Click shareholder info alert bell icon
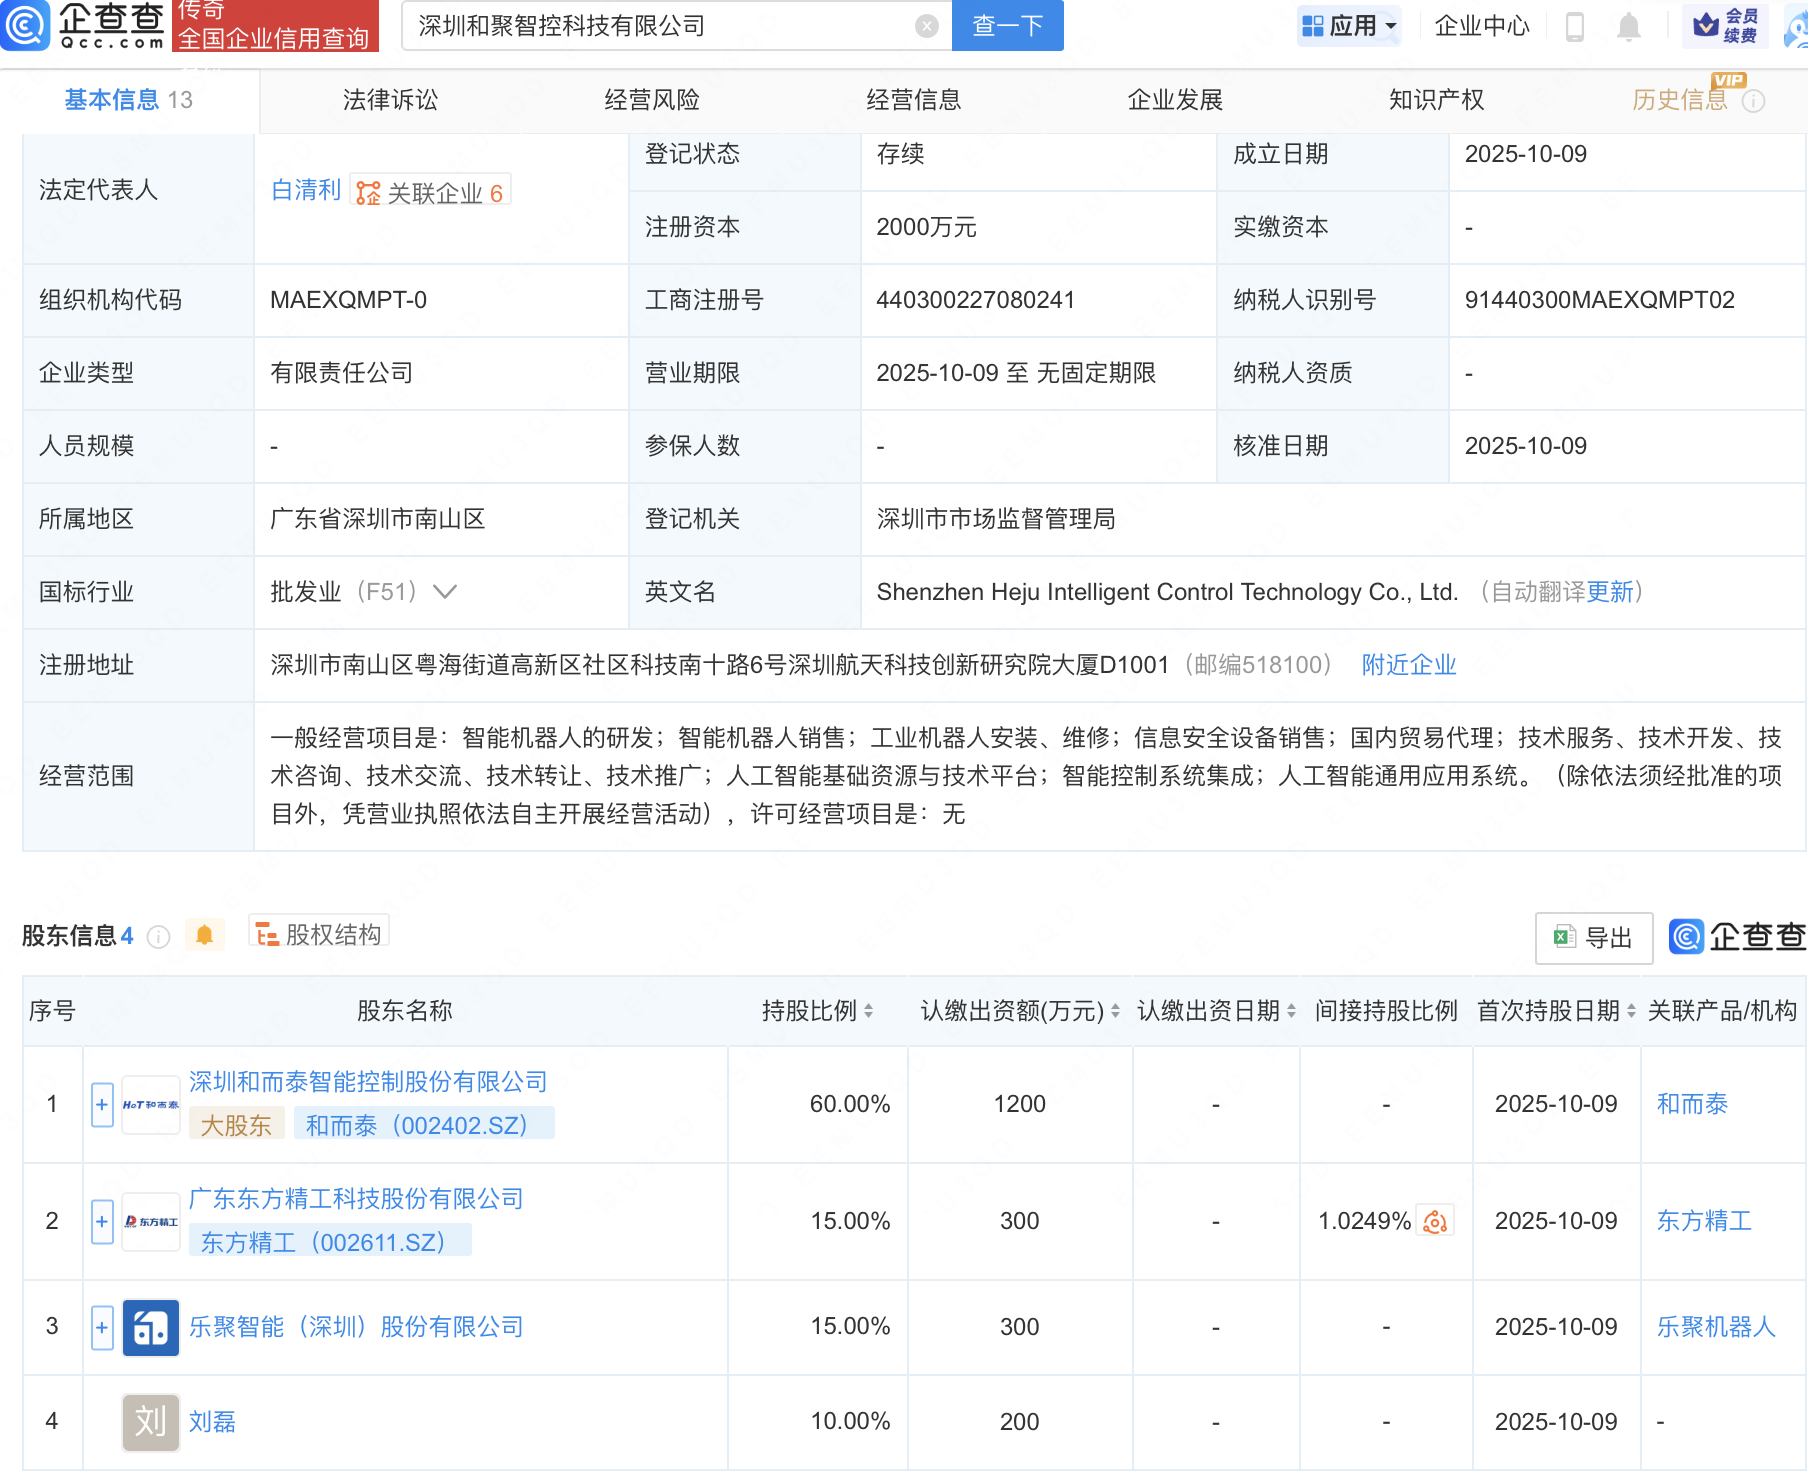This screenshot has width=1808, height=1472. point(205,935)
